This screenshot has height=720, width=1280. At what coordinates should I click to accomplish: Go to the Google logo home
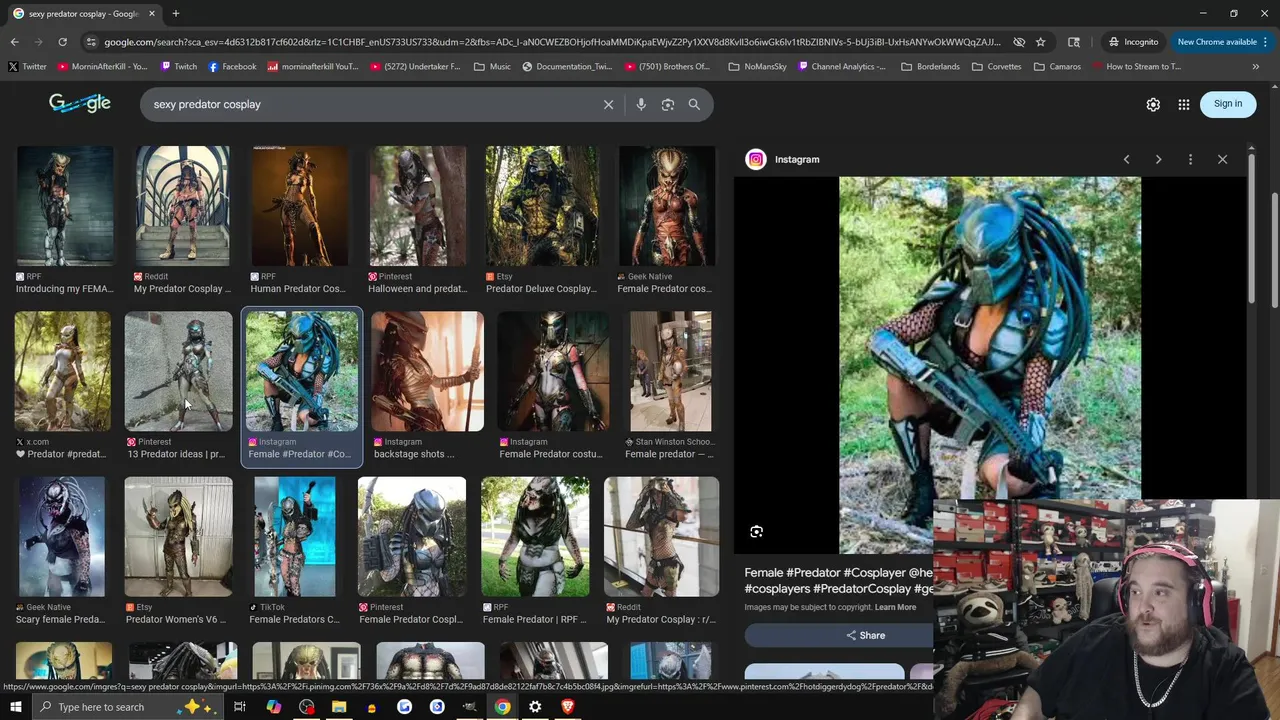pos(80,103)
